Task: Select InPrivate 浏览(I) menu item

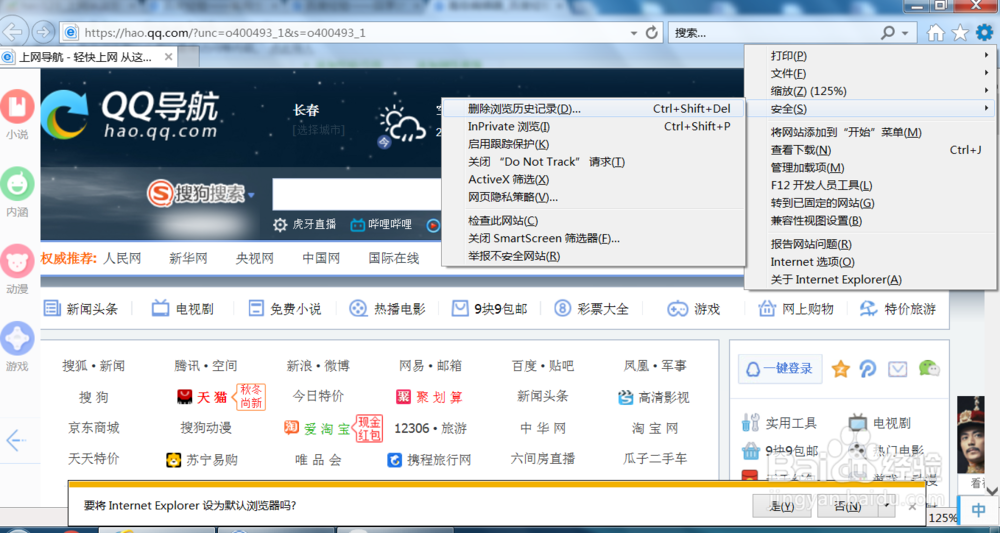Action: (594, 126)
